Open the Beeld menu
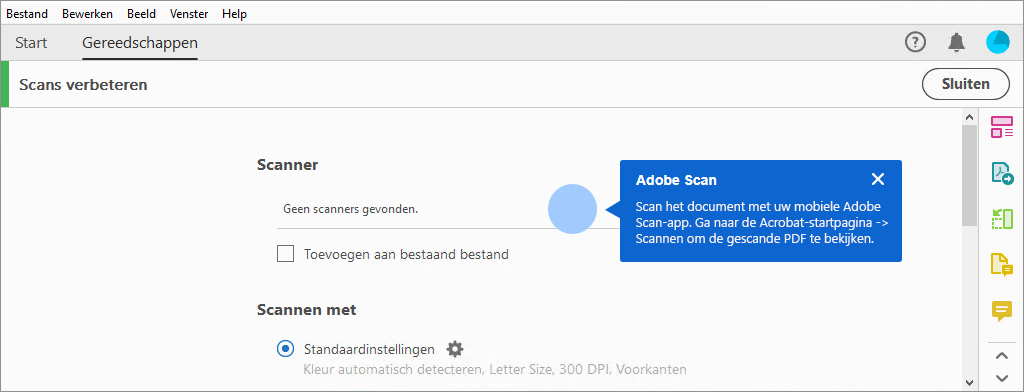Image resolution: width=1024 pixels, height=392 pixels. pos(141,14)
